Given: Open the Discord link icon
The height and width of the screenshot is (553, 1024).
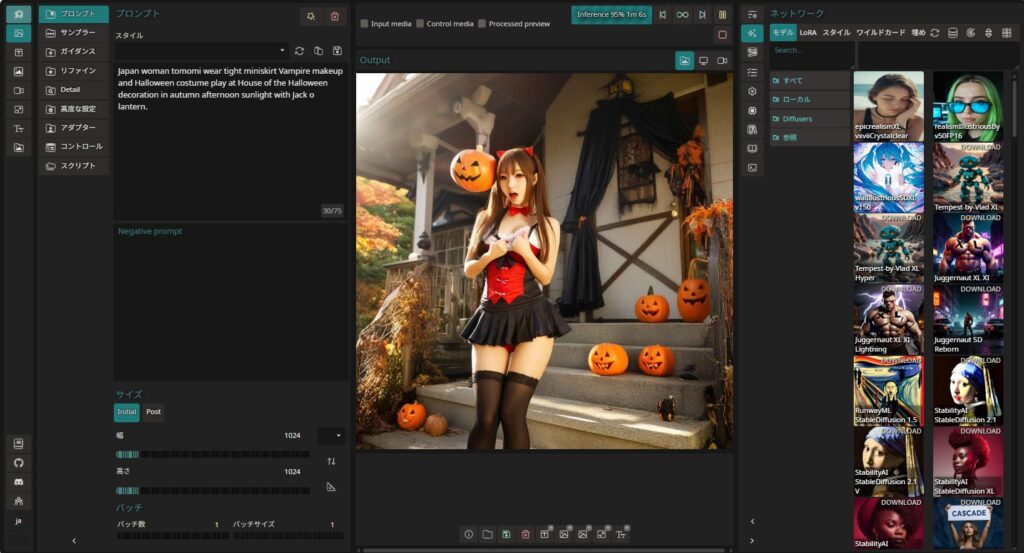Looking at the screenshot, I should (x=18, y=482).
